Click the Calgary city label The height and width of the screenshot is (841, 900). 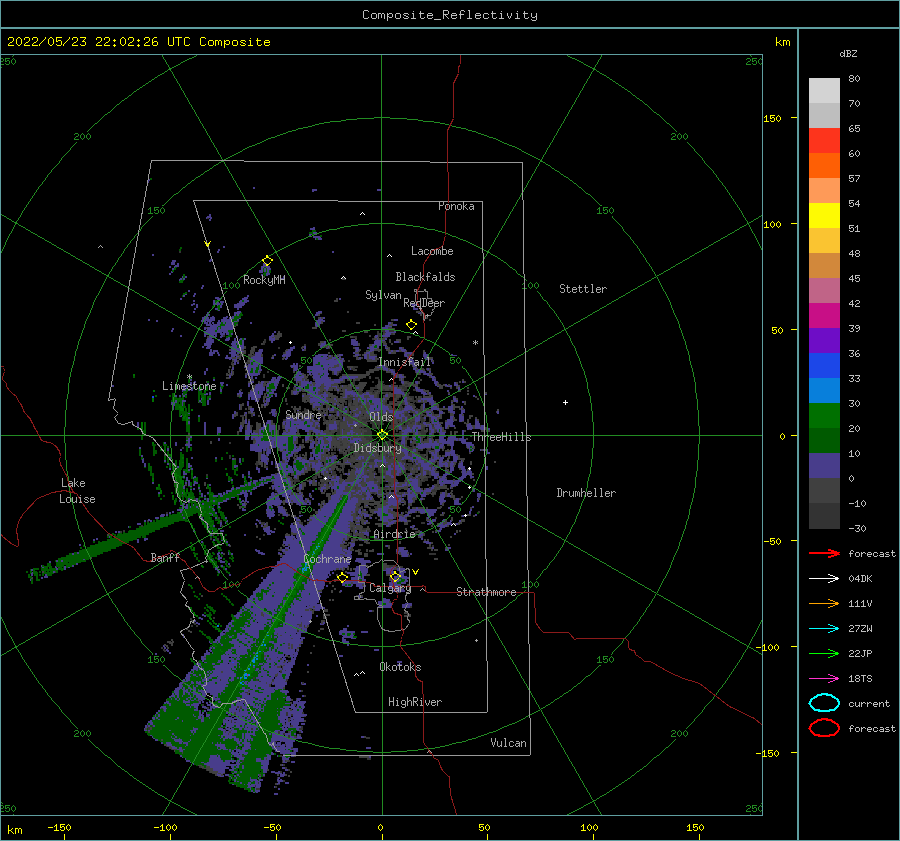pos(390,588)
